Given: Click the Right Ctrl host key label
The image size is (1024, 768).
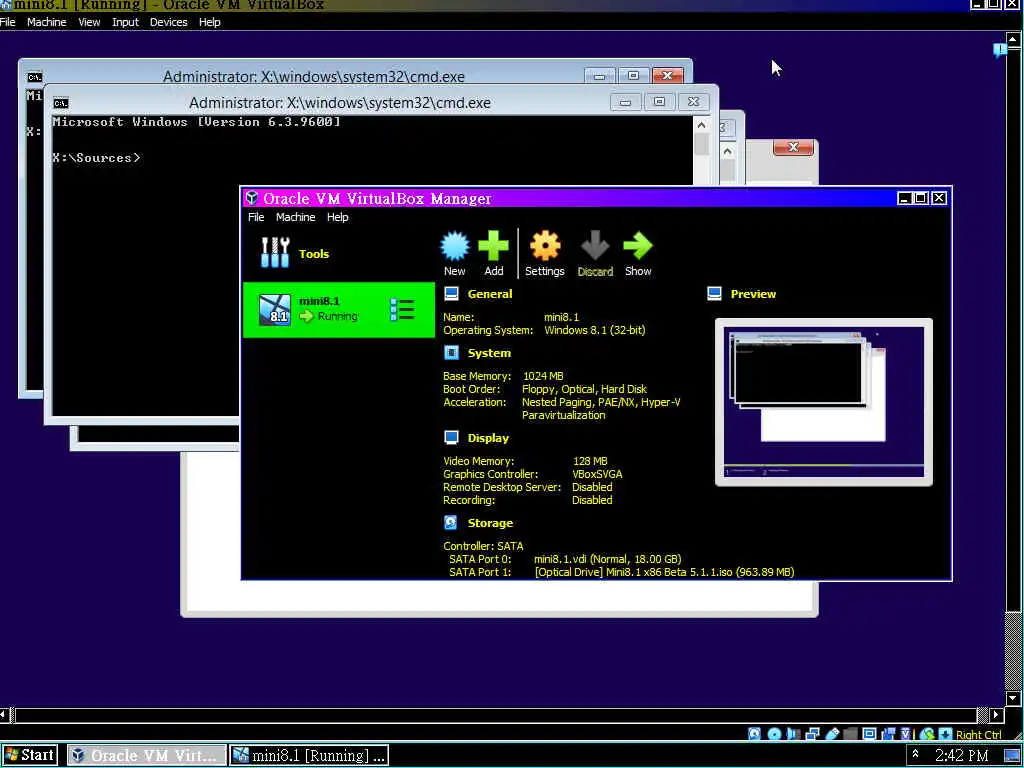Looking at the screenshot, I should 978,735.
